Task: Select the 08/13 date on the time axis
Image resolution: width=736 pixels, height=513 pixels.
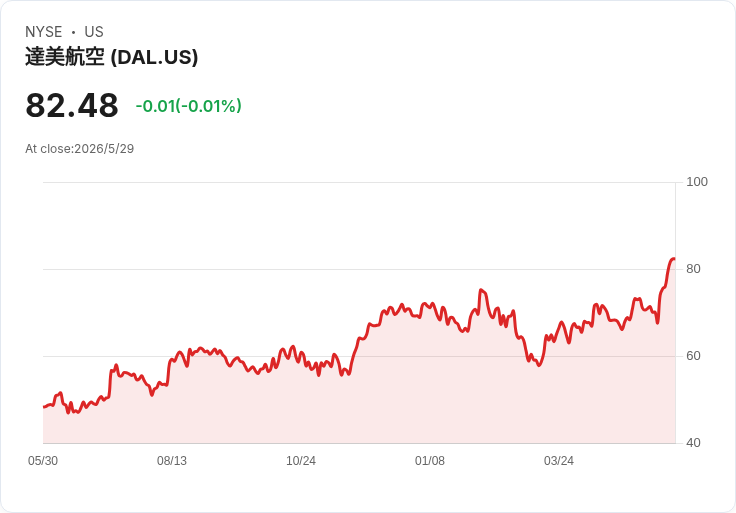Action: [172, 461]
